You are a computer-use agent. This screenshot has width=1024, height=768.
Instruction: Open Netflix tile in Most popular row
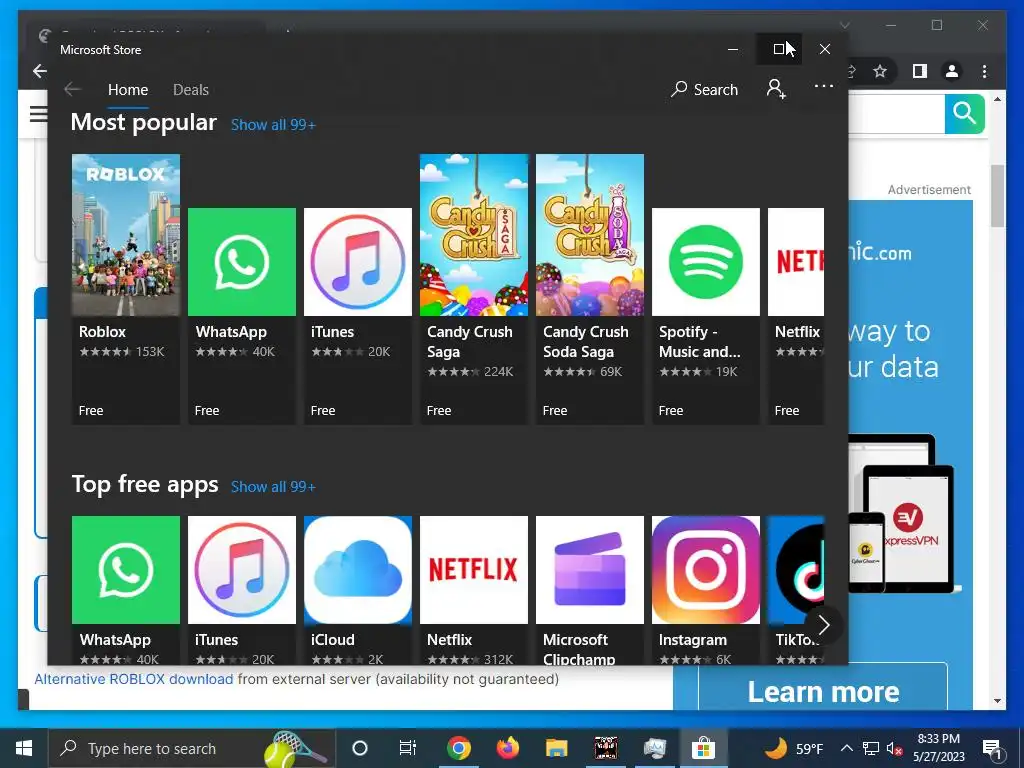point(796,316)
